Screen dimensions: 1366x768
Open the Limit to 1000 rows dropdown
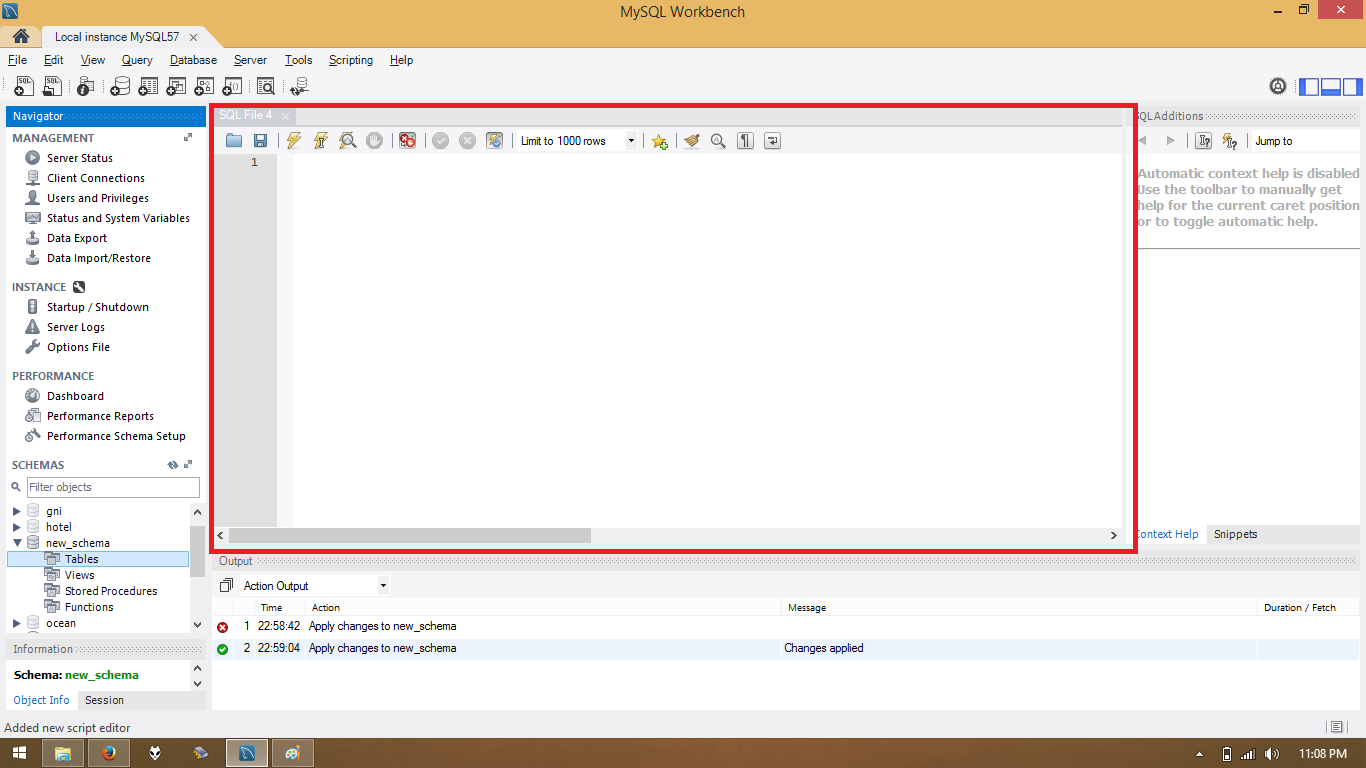pyautogui.click(x=631, y=140)
